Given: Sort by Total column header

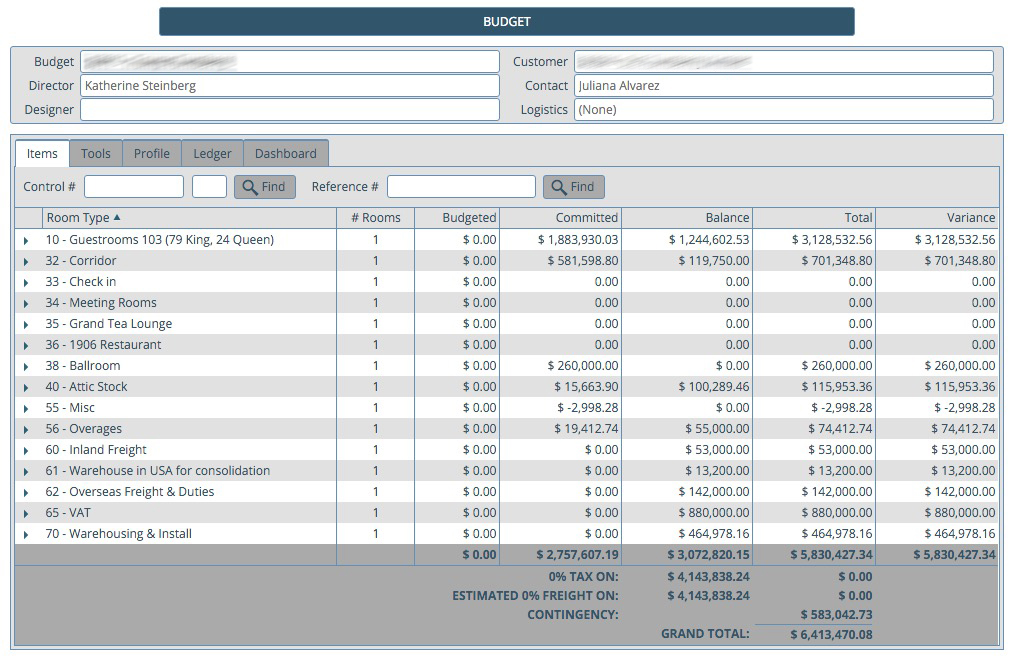Looking at the screenshot, I should (814, 218).
